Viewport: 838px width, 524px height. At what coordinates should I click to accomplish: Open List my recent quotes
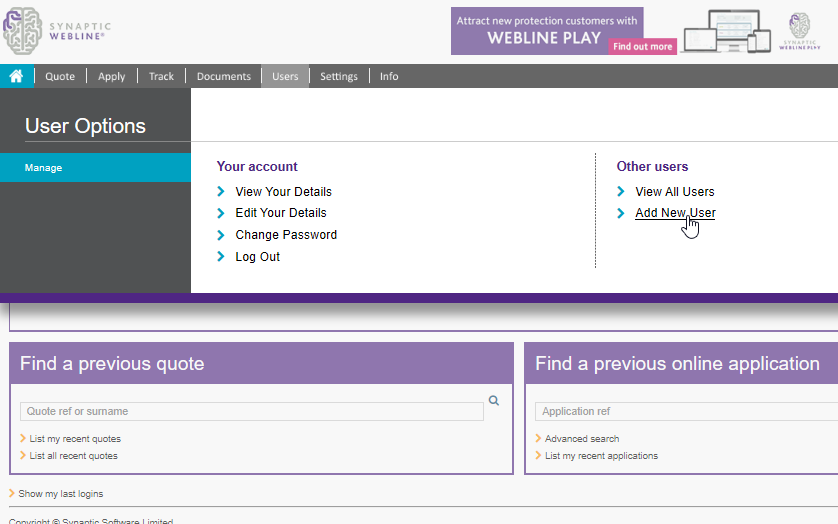tap(75, 438)
